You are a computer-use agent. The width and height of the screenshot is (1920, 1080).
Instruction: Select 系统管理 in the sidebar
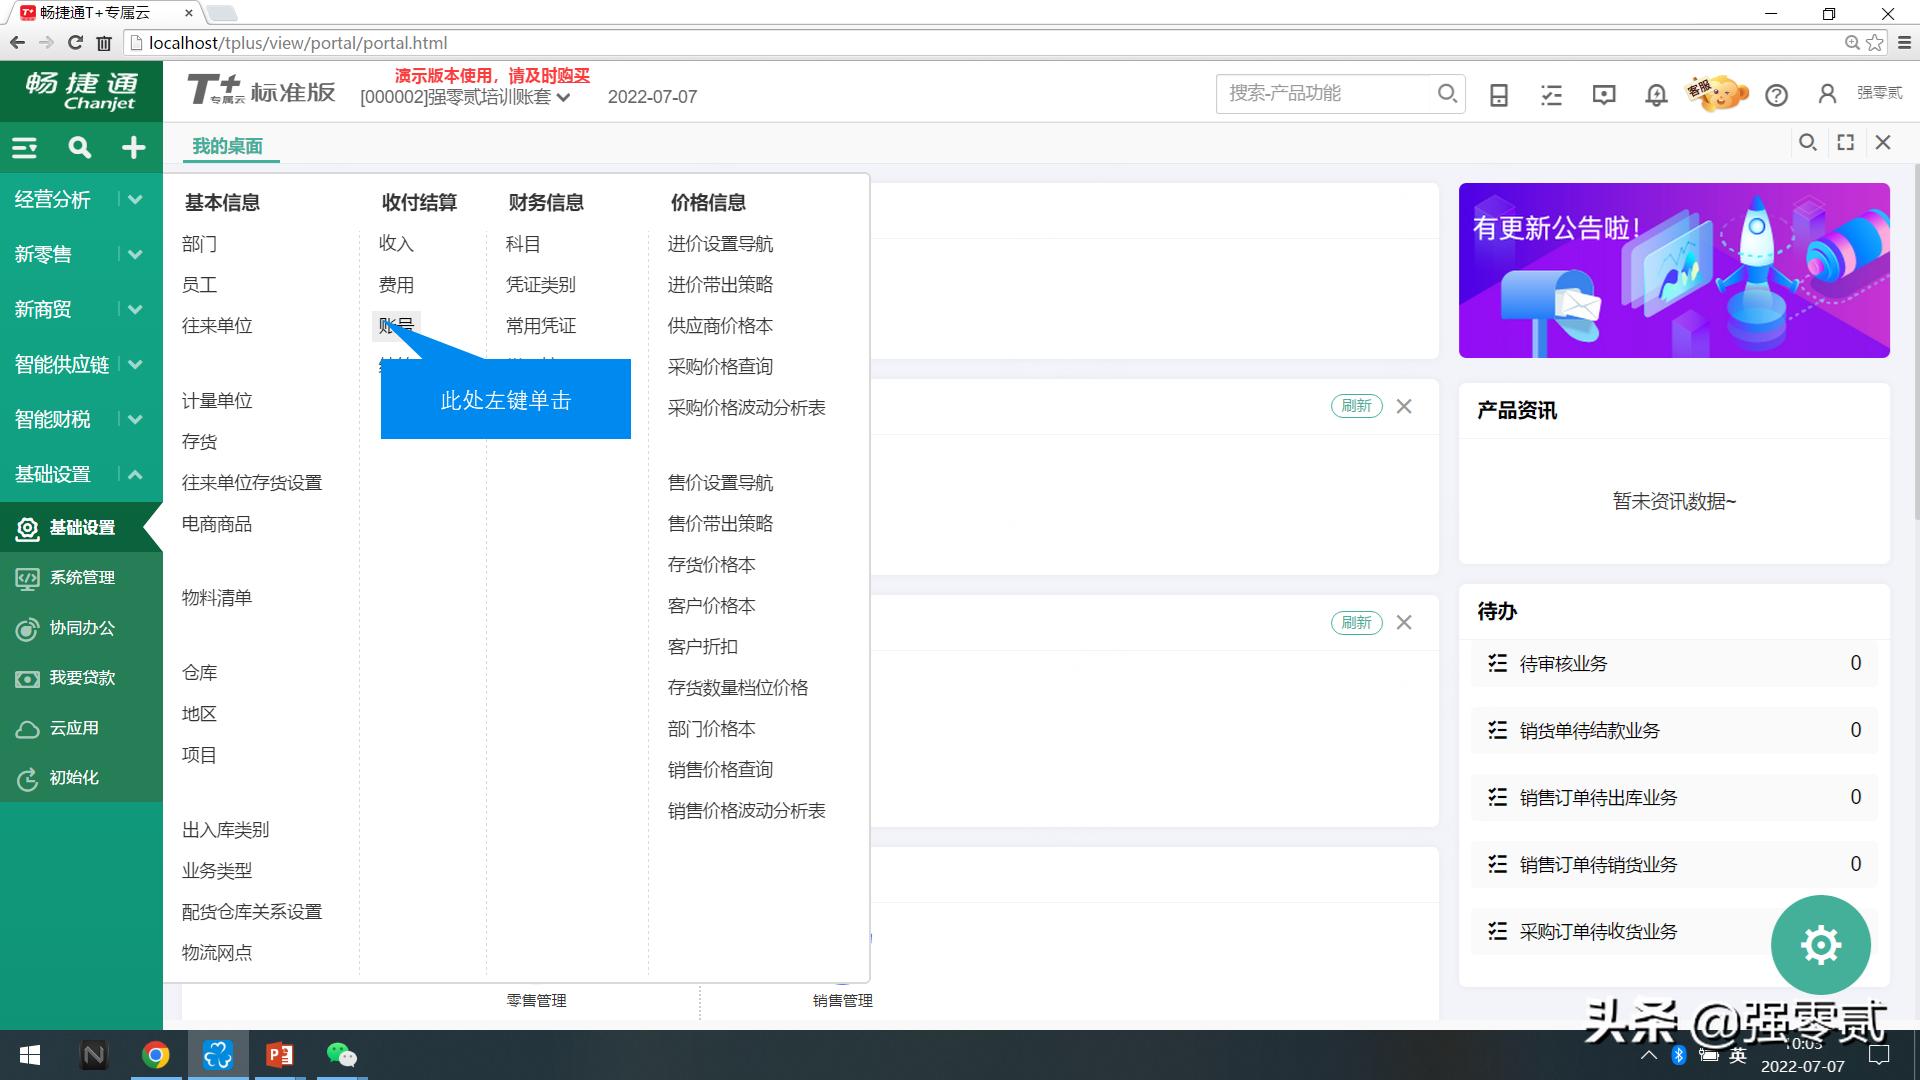point(82,578)
